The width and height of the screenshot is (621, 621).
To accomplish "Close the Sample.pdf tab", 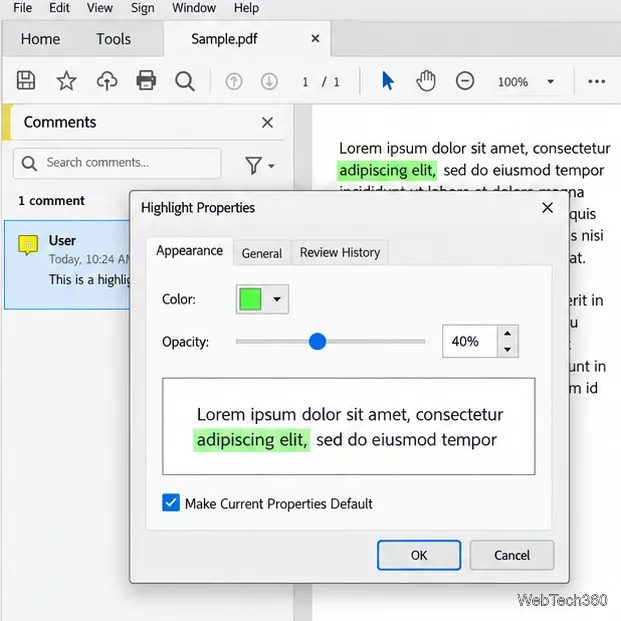I will click(x=315, y=38).
